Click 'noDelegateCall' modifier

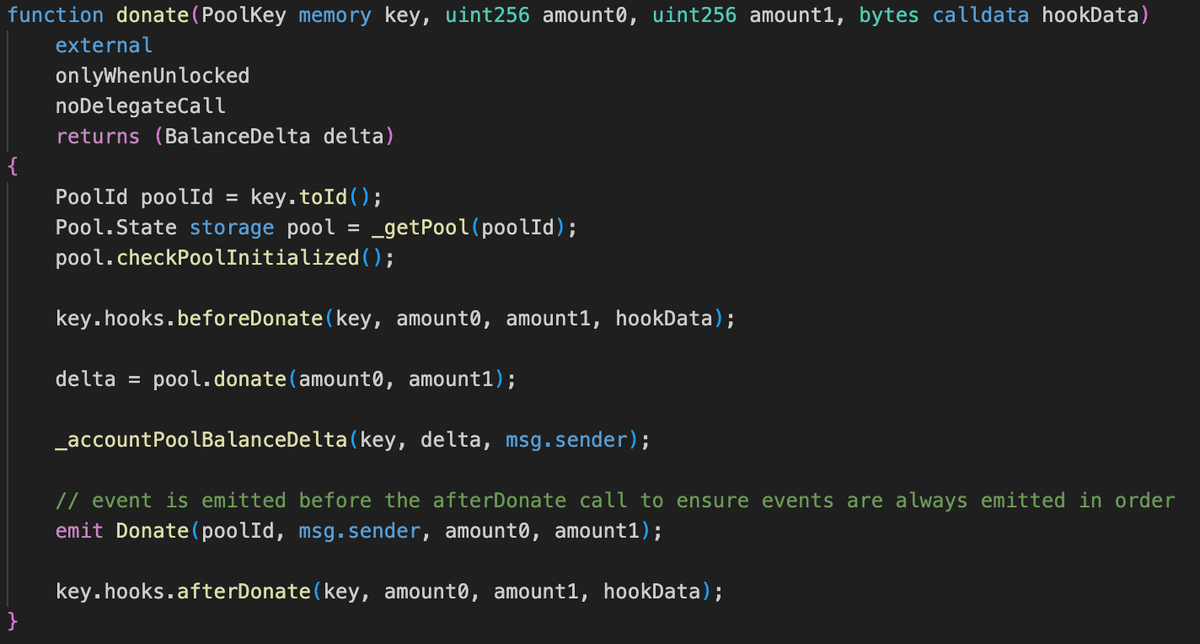[140, 106]
